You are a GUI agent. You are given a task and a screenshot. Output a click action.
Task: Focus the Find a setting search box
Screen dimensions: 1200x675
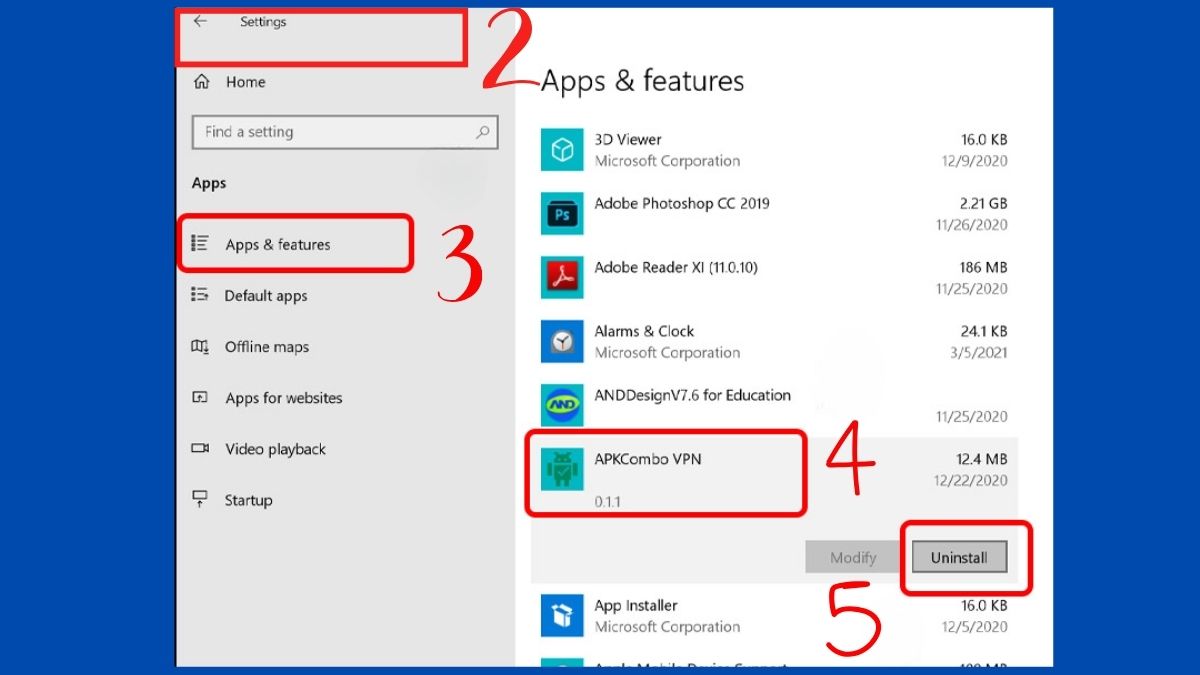345,132
